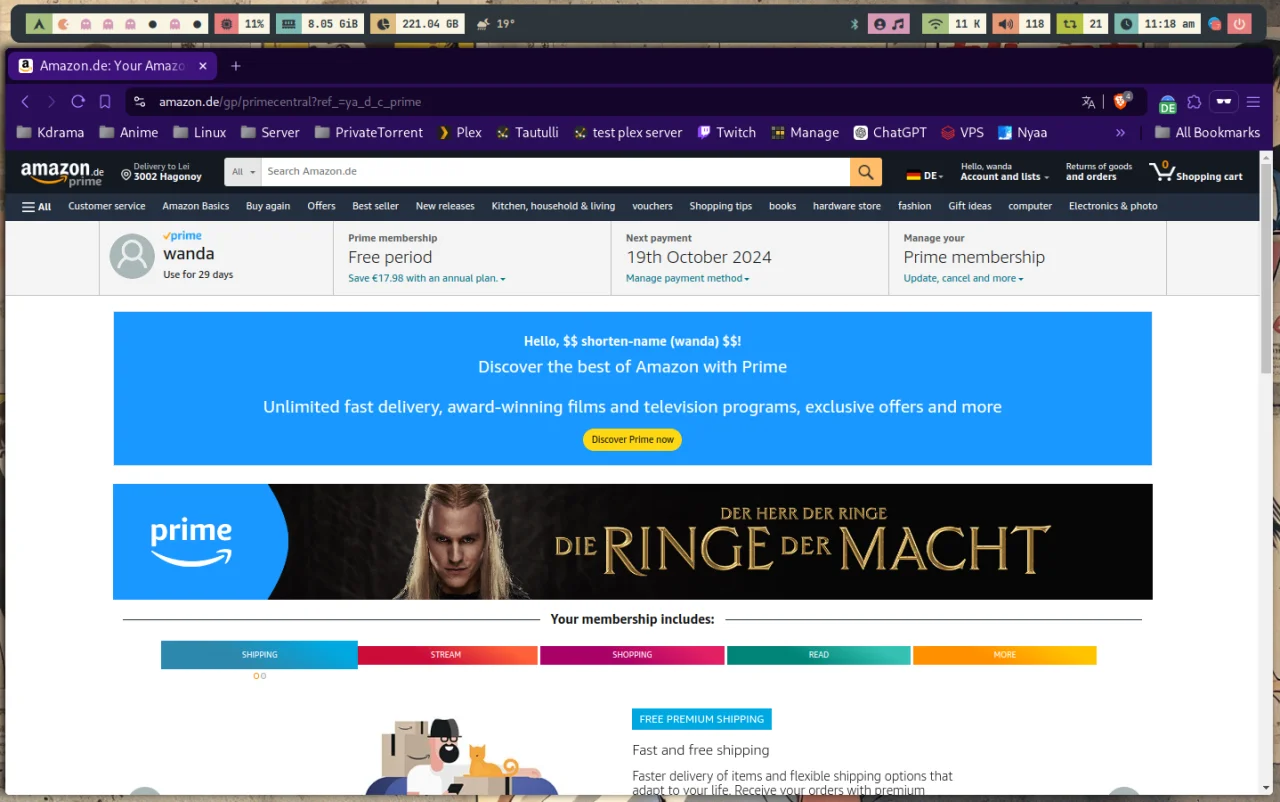Expand Update, cancel and more
The width and height of the screenshot is (1280, 802).
[964, 278]
